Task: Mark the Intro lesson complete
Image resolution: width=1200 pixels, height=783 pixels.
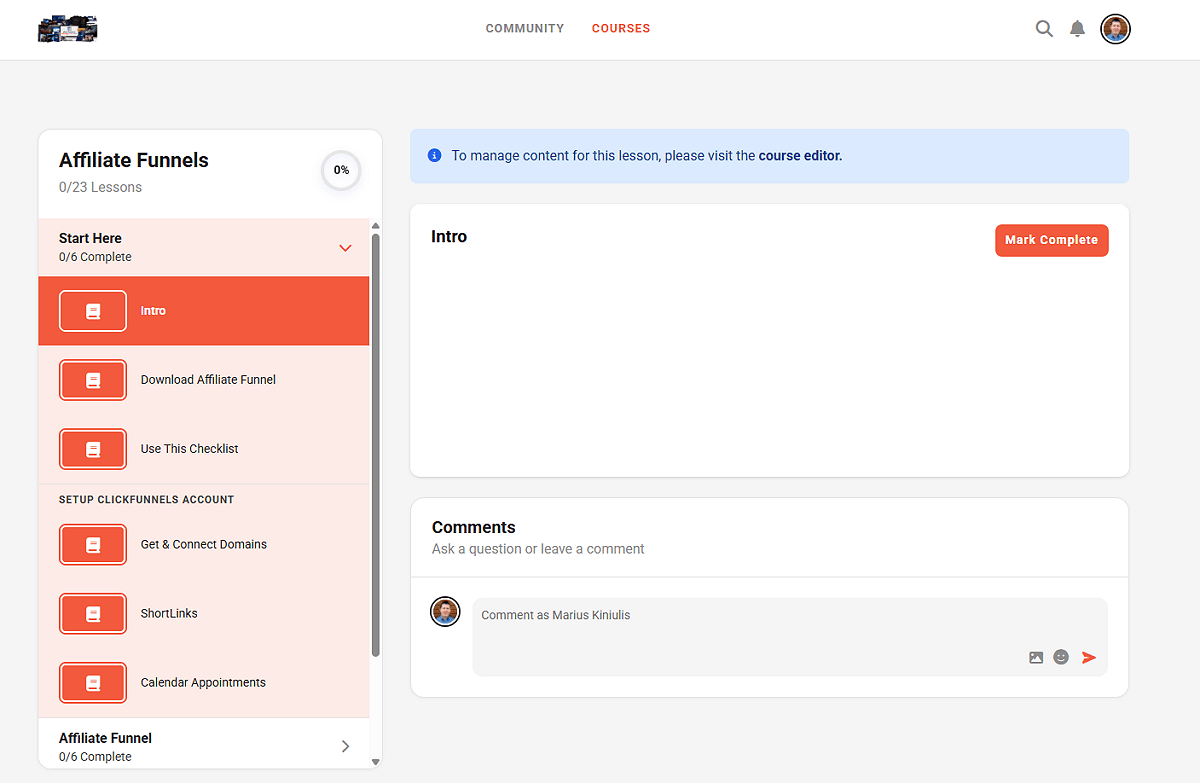Action: (x=1052, y=240)
